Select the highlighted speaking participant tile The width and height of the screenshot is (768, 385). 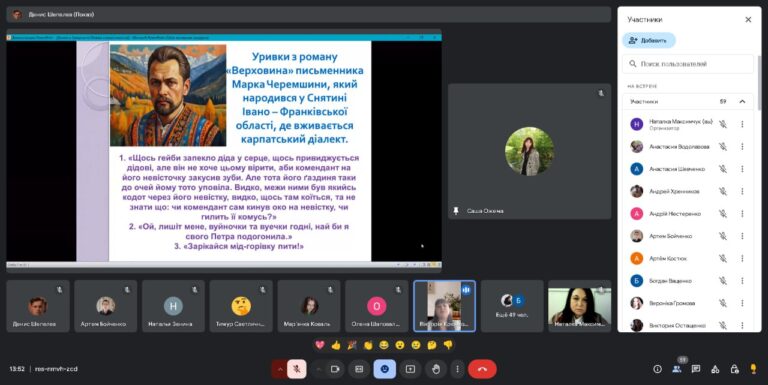pos(444,306)
